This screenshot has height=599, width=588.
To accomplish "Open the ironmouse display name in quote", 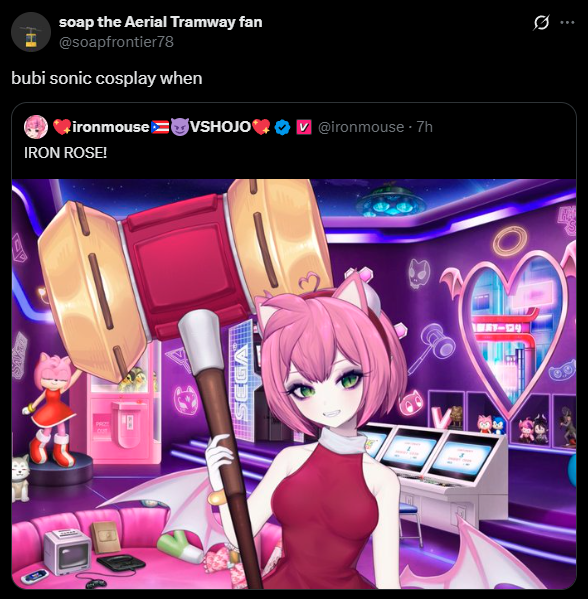I will (110, 127).
